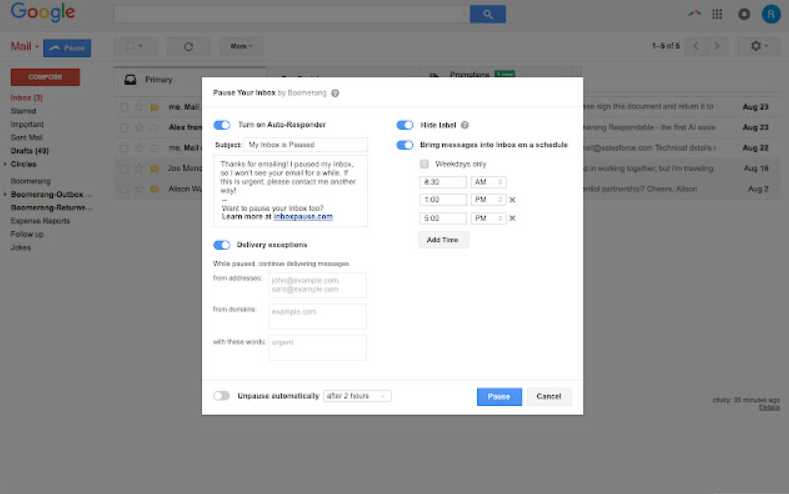The image size is (789, 494).
Task: Open the Starred folder
Action: [23, 111]
